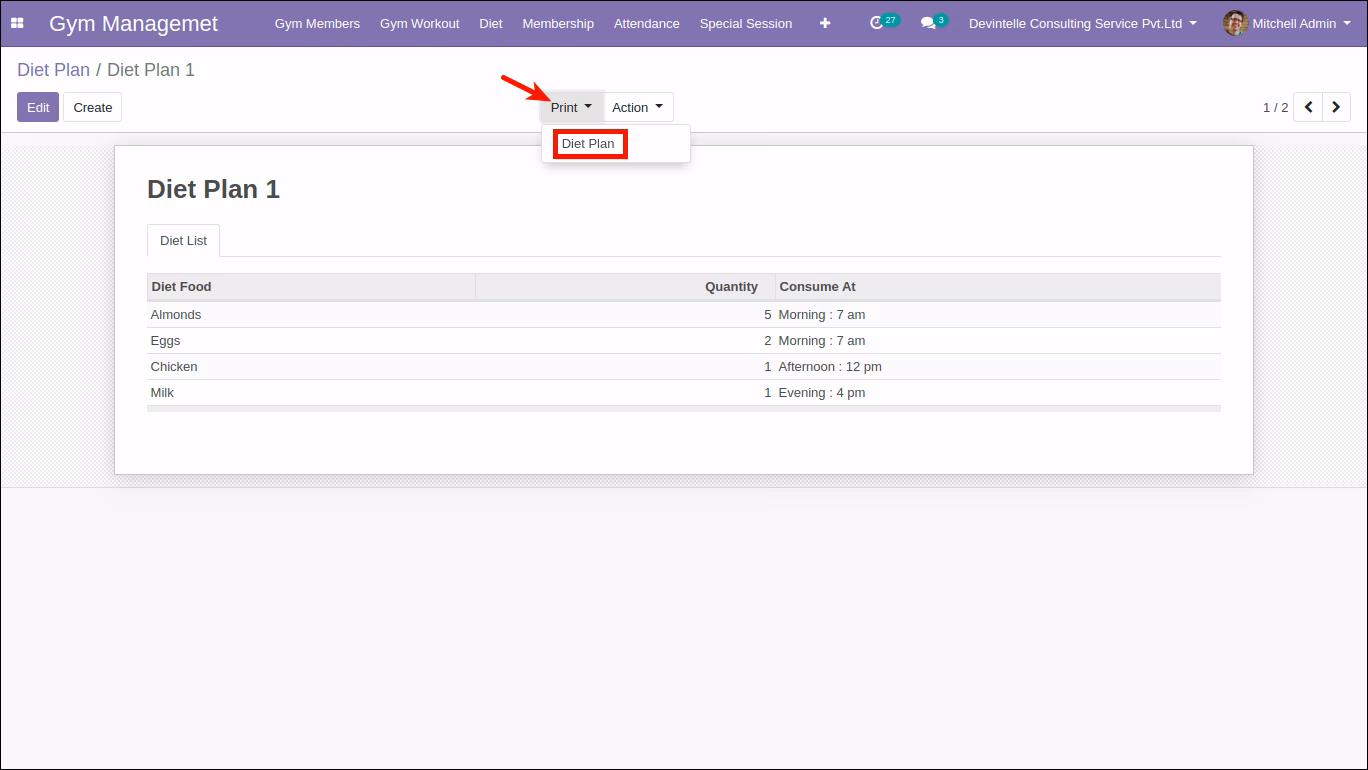Open the Attendance menu
The image size is (1368, 770).
(x=647, y=23)
